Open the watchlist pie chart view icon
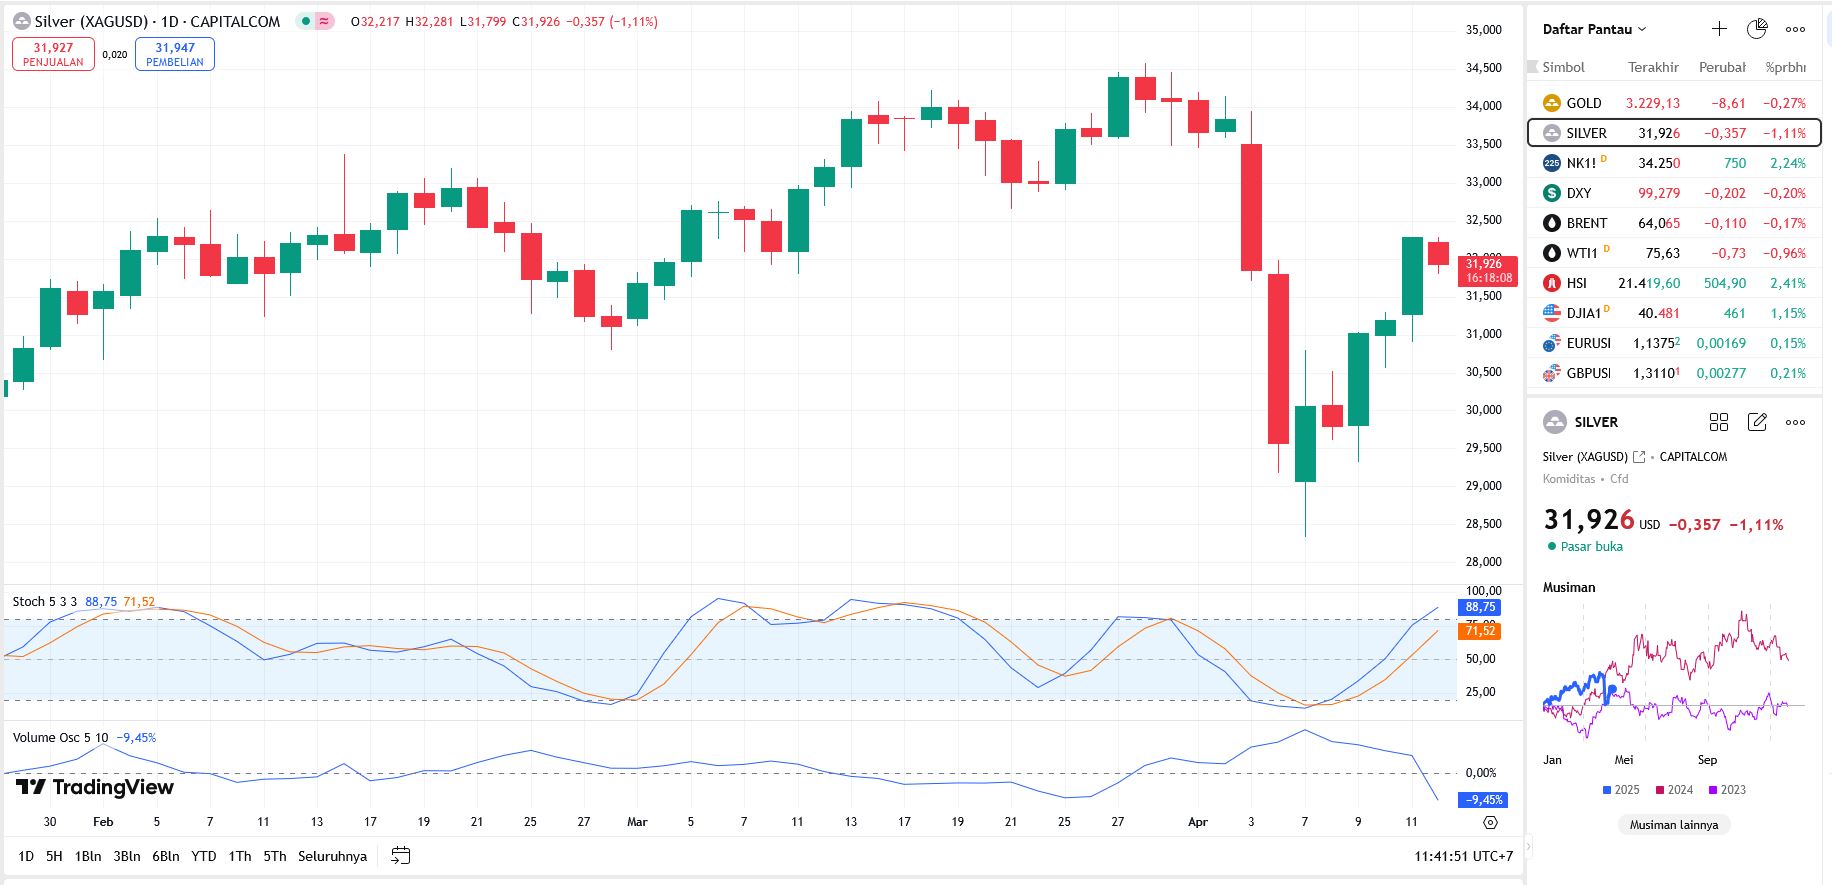This screenshot has height=885, width=1832. pos(1757,29)
